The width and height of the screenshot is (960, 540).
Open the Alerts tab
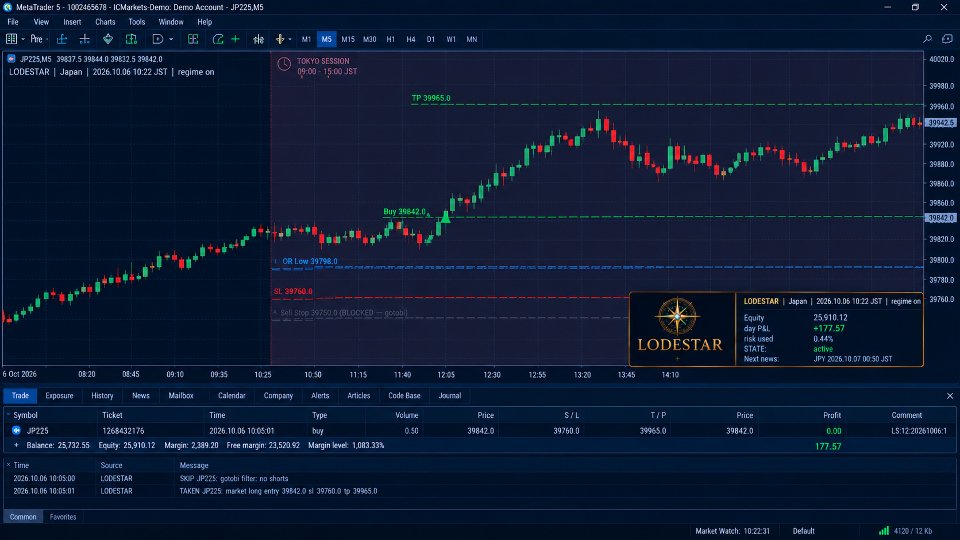pos(320,396)
